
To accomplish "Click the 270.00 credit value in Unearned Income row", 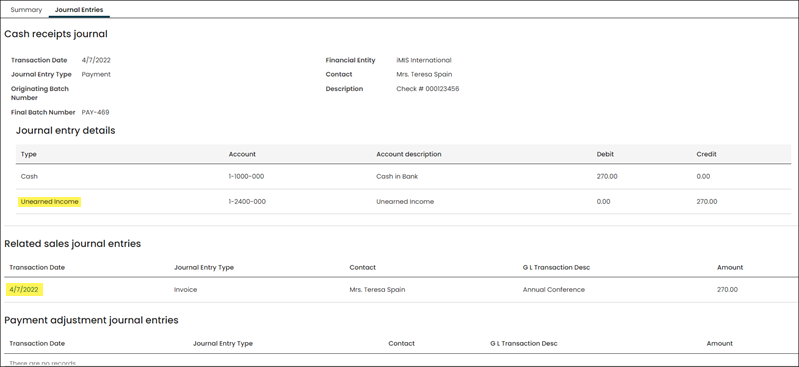I will tap(707, 202).
